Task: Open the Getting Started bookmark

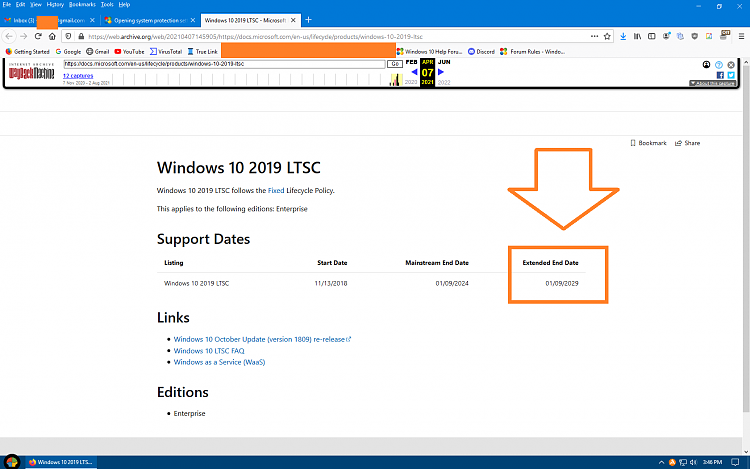Action: pos(27,52)
